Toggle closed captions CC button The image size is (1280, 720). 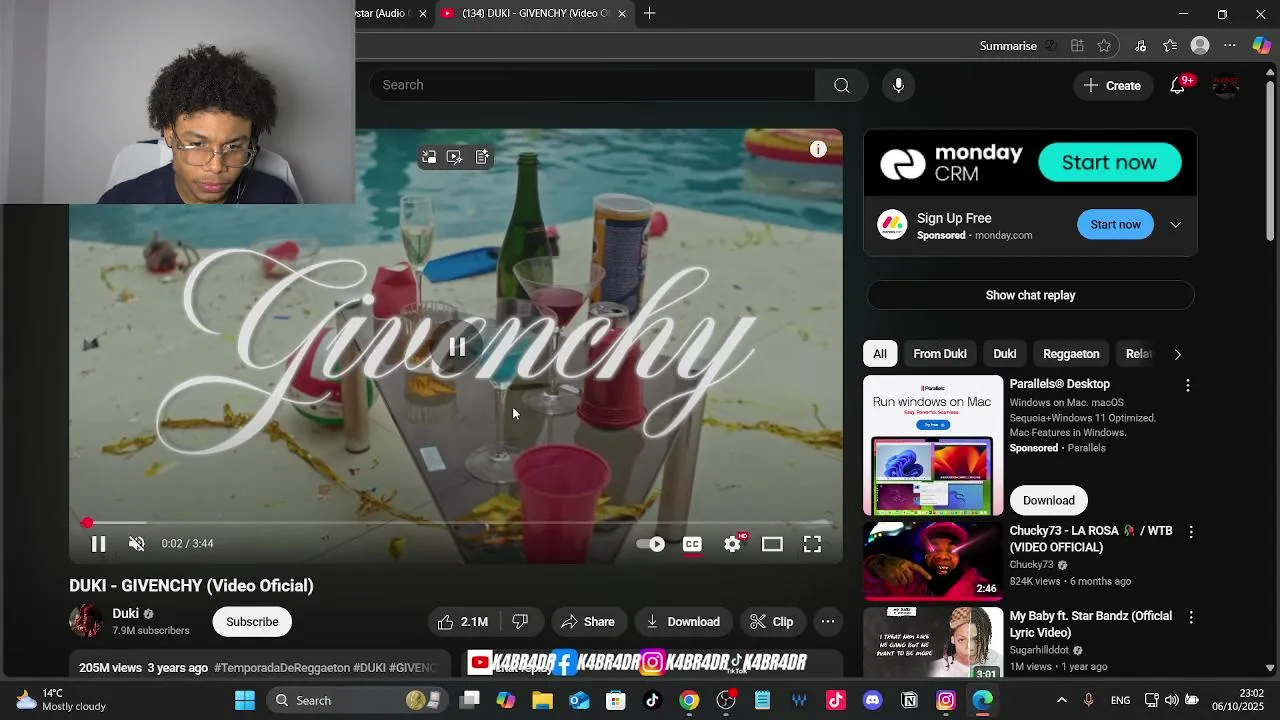(x=692, y=544)
